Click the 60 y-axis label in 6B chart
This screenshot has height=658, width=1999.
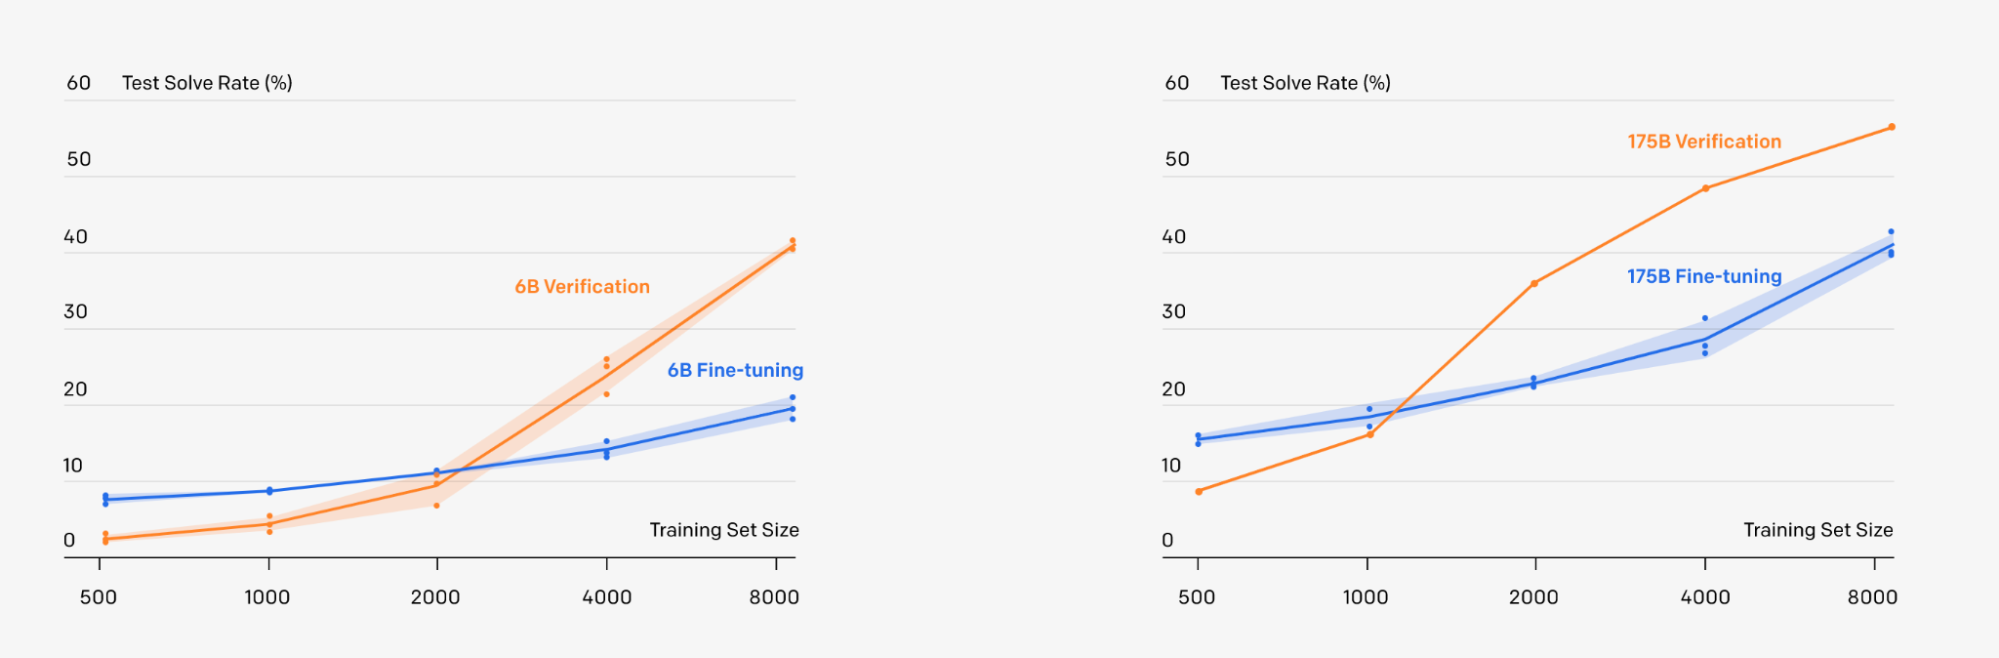78,83
